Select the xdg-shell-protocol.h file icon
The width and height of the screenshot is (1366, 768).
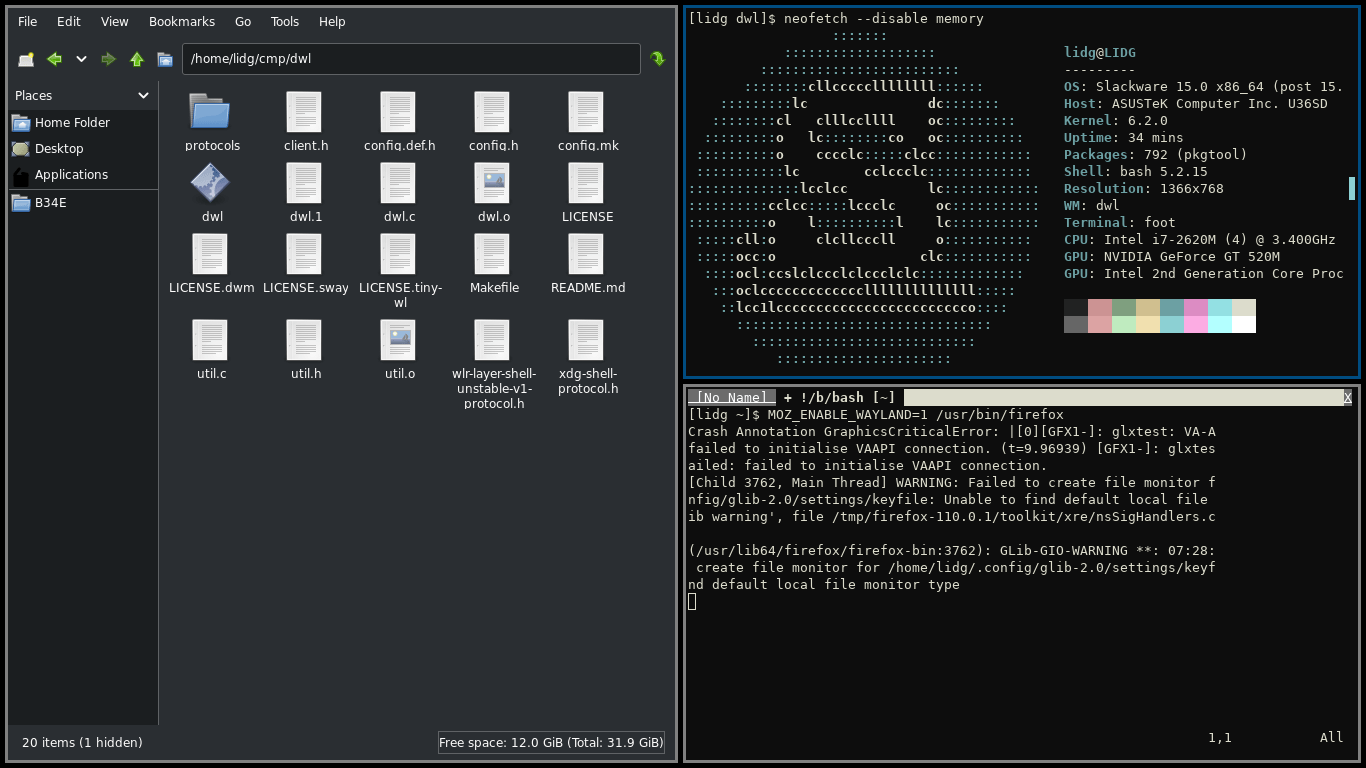(586, 340)
